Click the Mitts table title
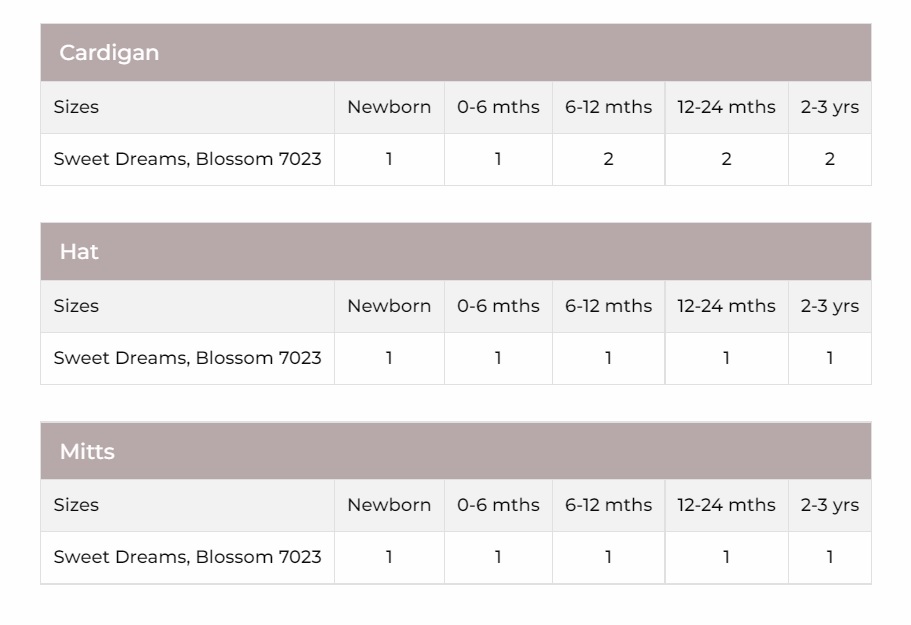Image resolution: width=911 pixels, height=625 pixels. click(87, 452)
